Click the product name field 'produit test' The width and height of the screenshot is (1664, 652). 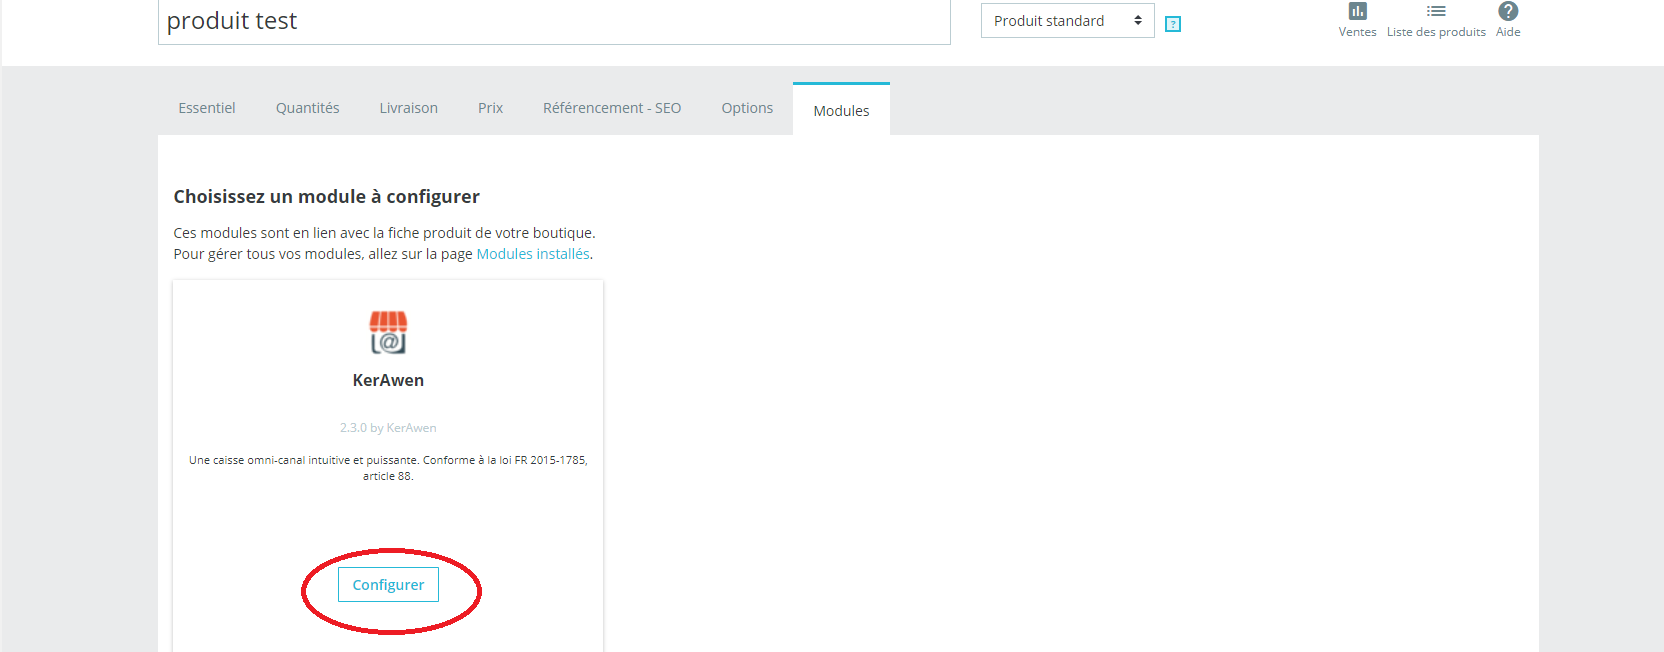(x=554, y=21)
